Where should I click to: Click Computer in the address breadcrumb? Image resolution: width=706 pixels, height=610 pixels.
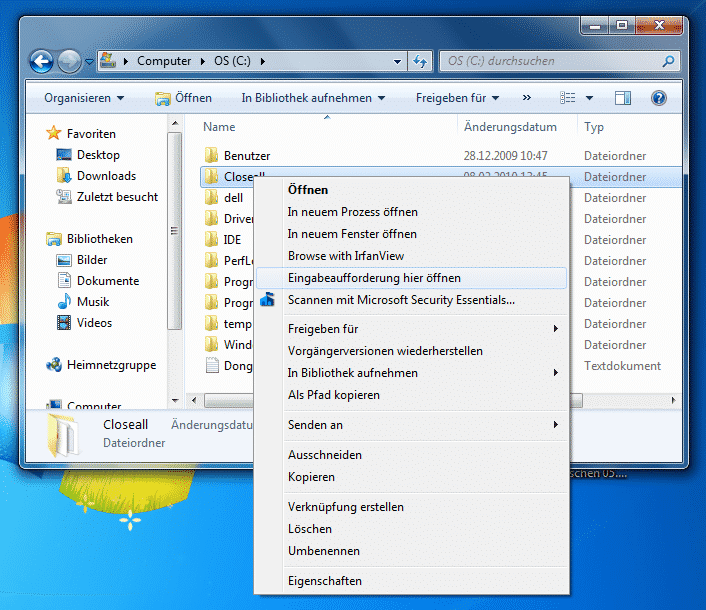click(x=164, y=61)
